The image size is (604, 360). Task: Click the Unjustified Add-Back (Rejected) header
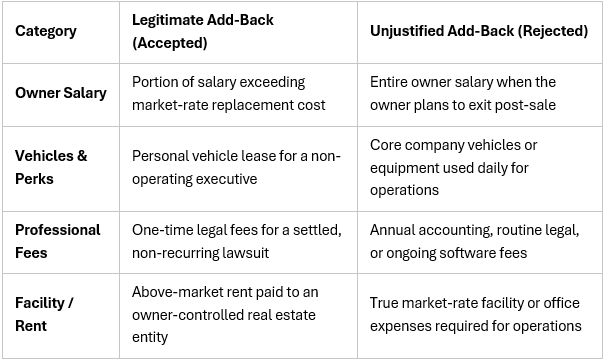coord(479,31)
